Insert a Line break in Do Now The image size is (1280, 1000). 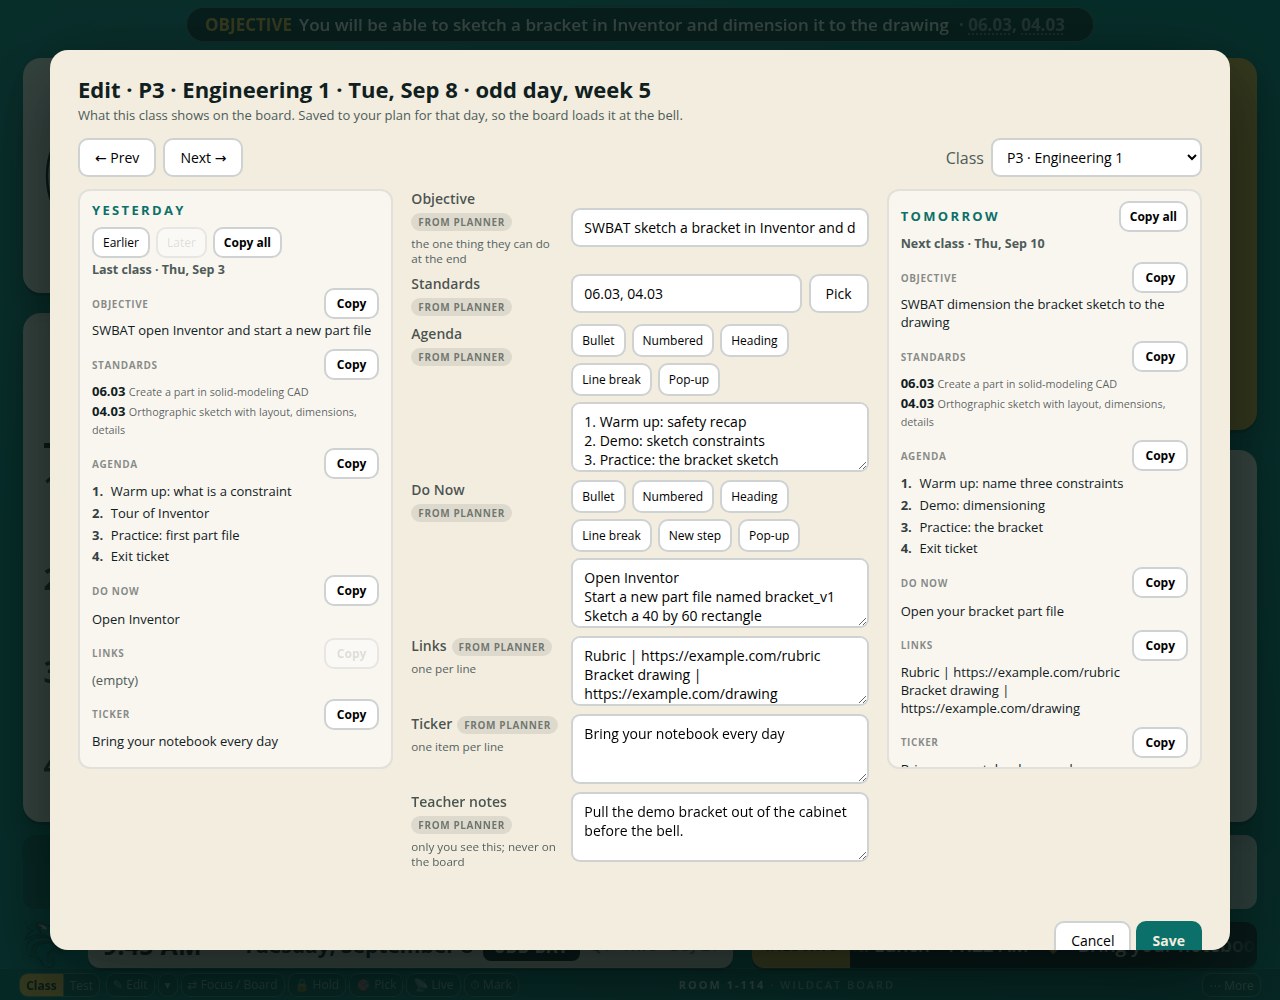[x=611, y=536]
